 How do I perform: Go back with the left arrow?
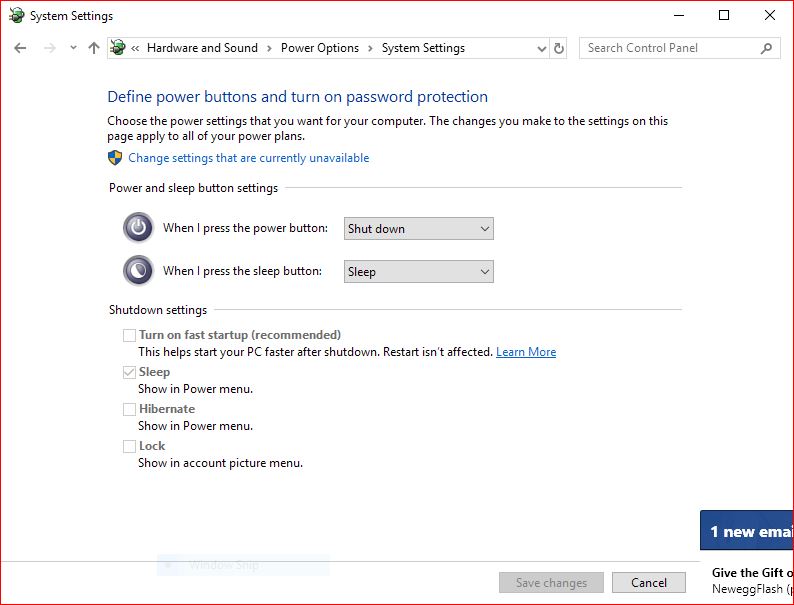(20, 48)
